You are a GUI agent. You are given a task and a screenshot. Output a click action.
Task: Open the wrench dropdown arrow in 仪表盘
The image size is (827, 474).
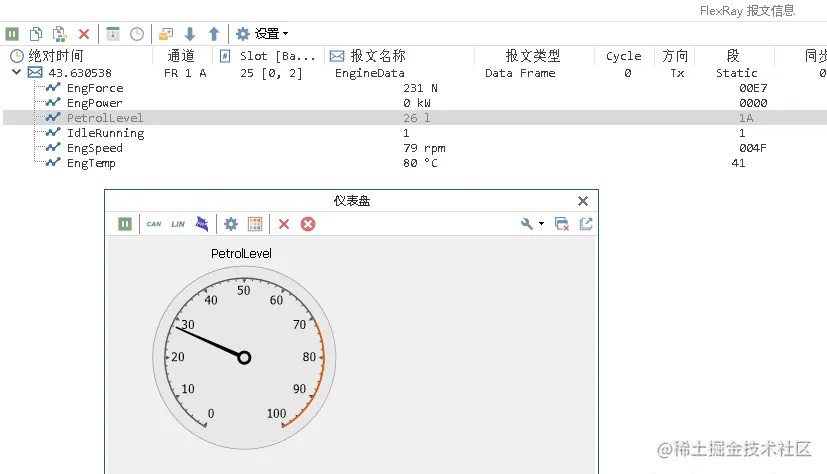(x=541, y=224)
